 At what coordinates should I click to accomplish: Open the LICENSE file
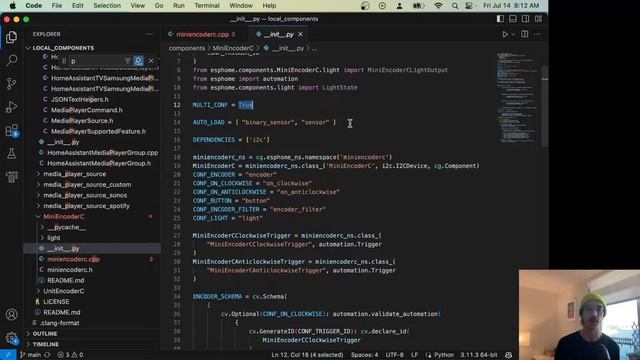coord(56,301)
